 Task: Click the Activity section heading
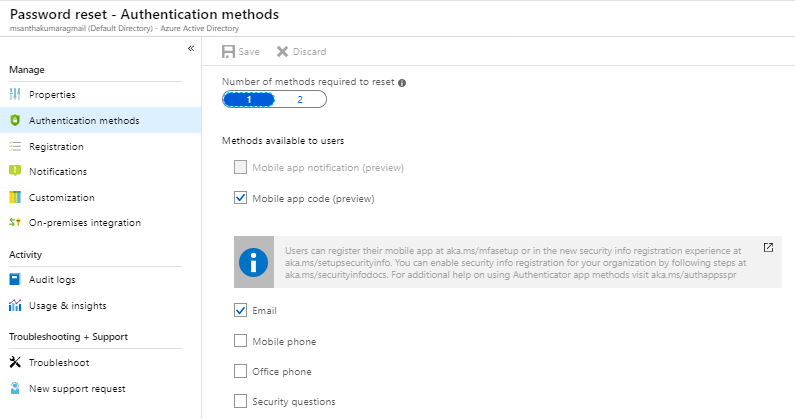point(25,255)
